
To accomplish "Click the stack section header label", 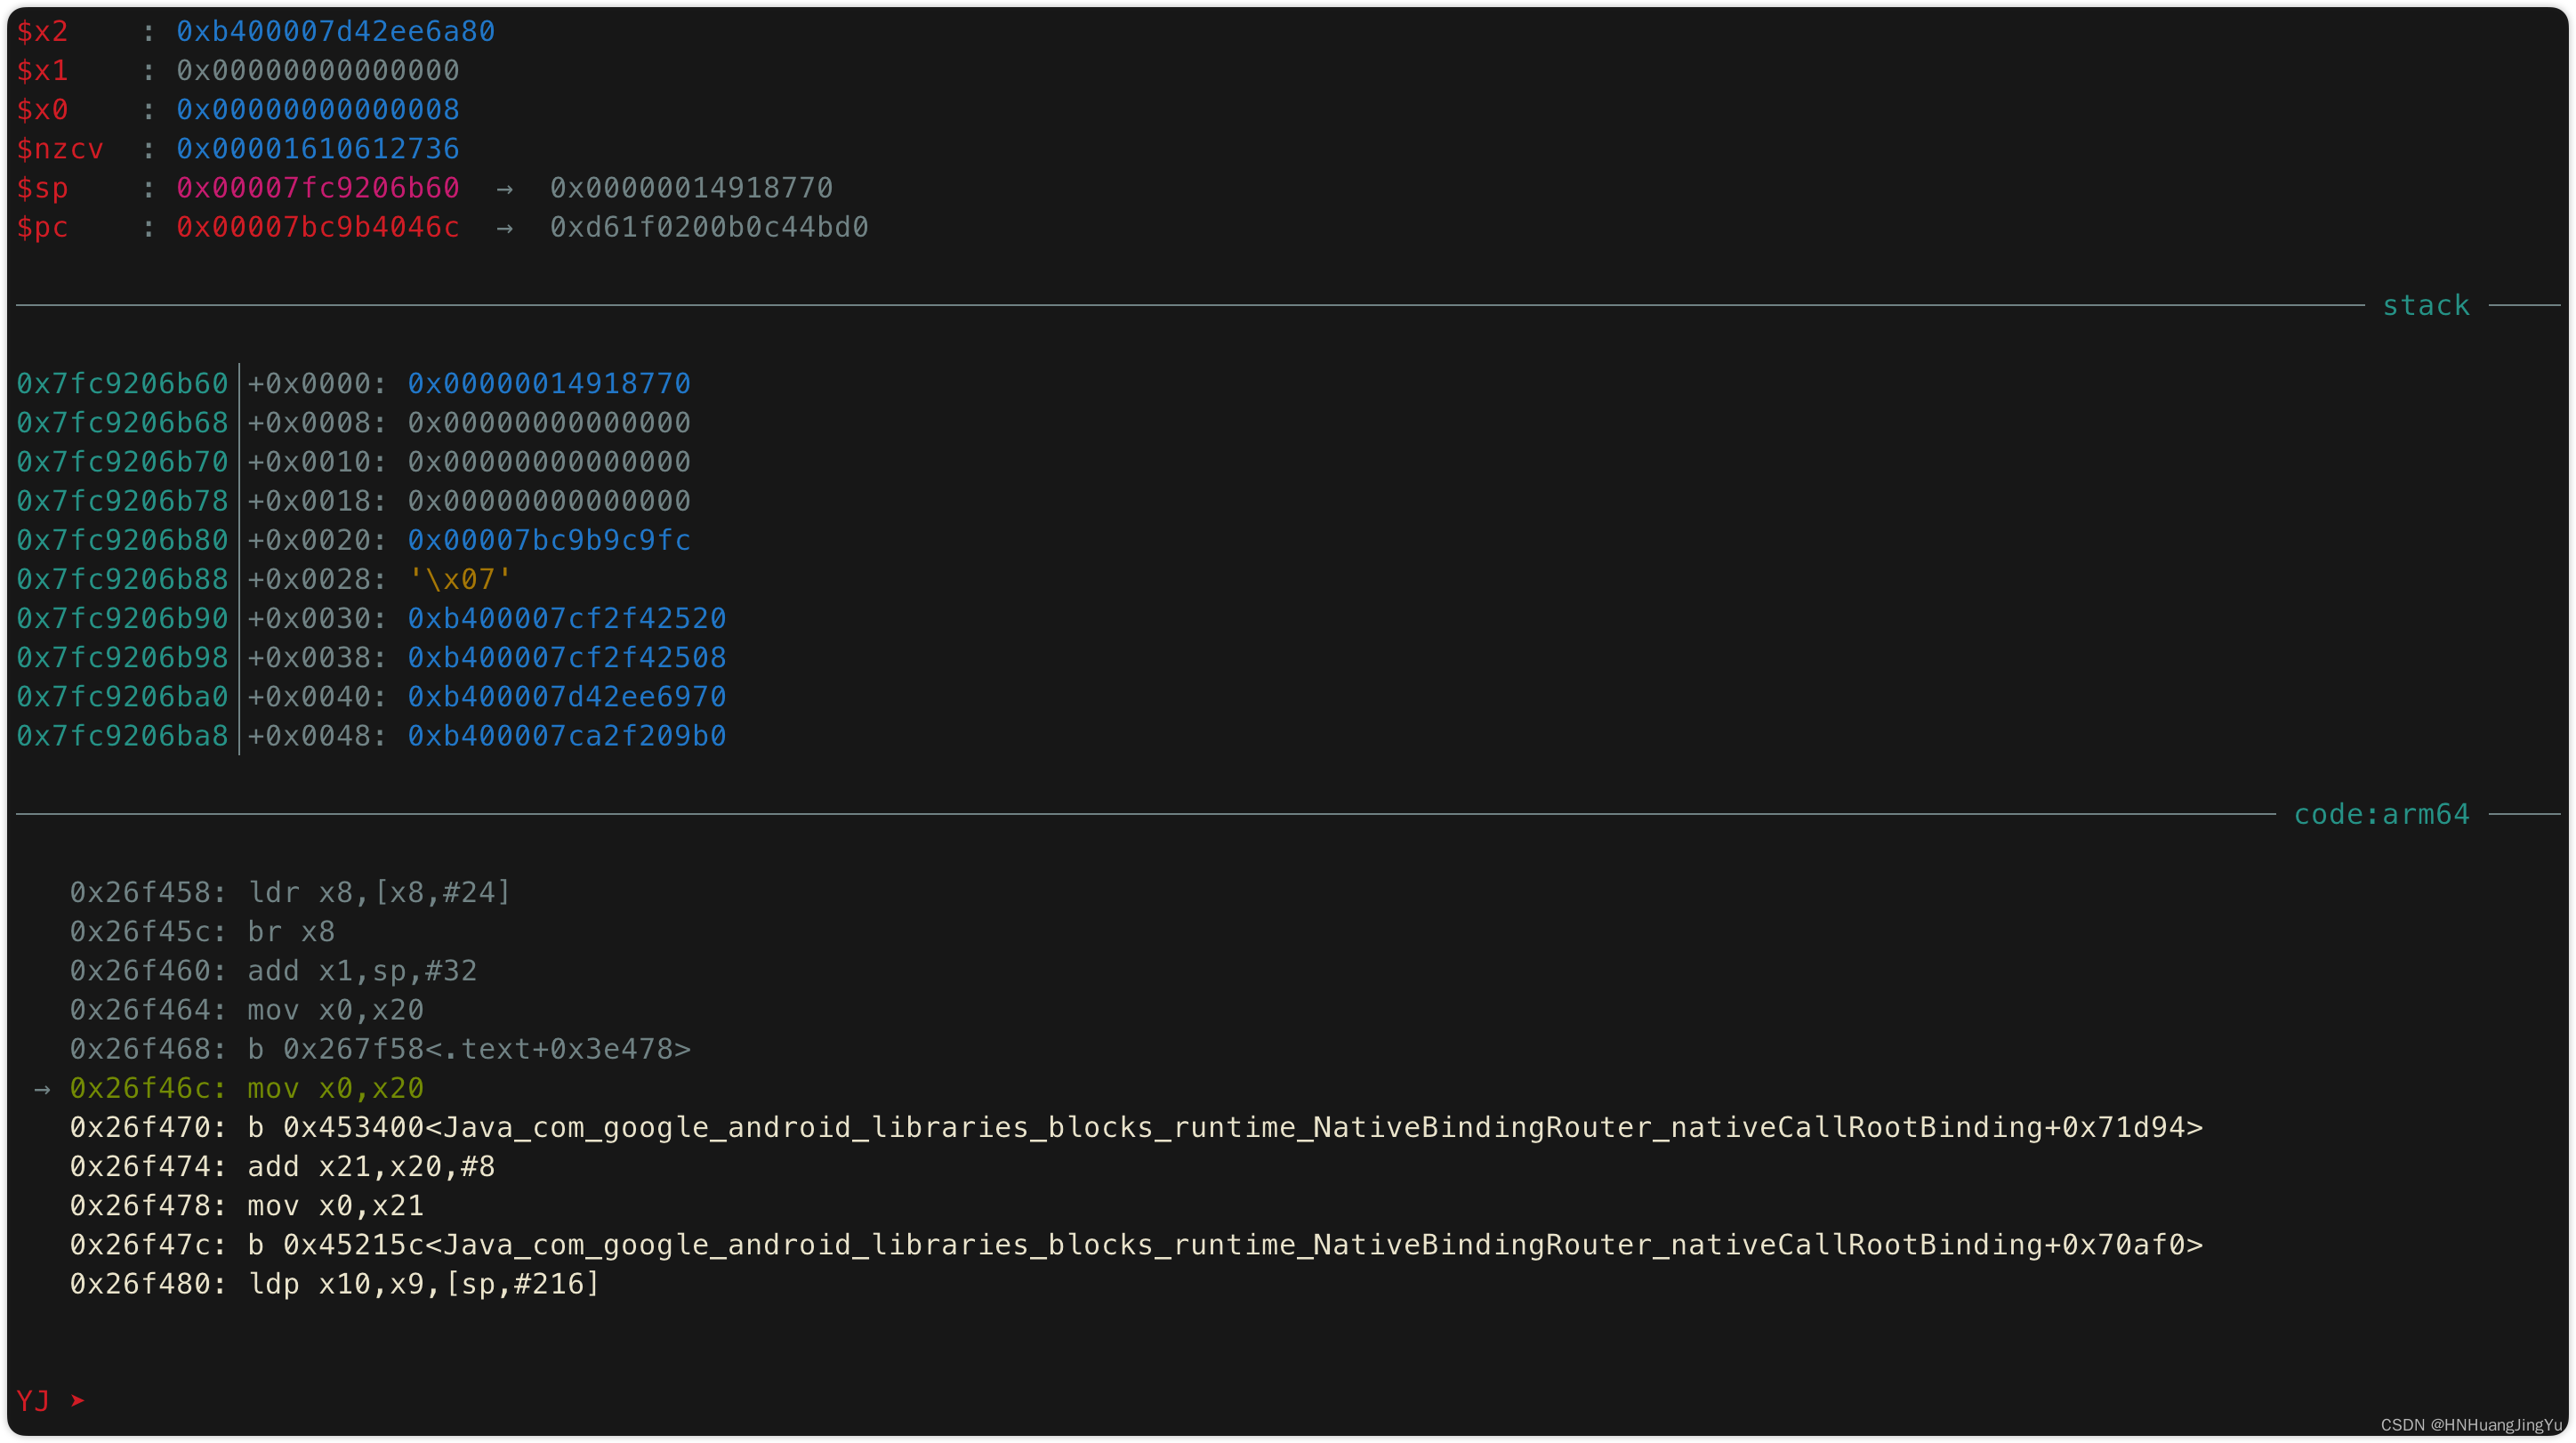I will click(x=2425, y=305).
